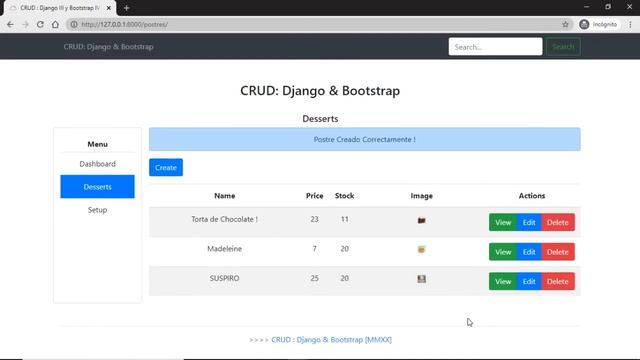
Task: Click the Image column header
Action: (x=422, y=196)
